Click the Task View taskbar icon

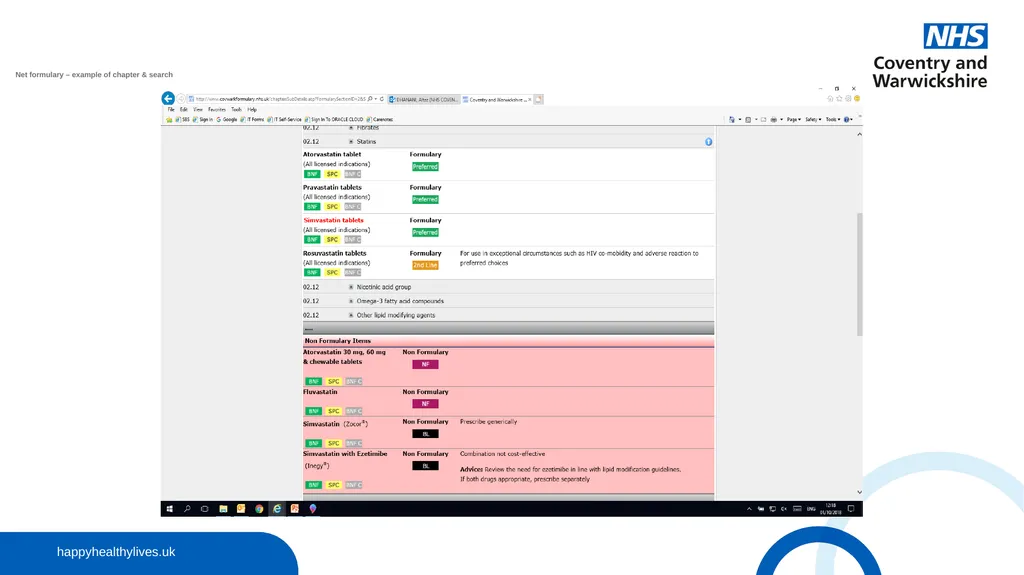204,509
